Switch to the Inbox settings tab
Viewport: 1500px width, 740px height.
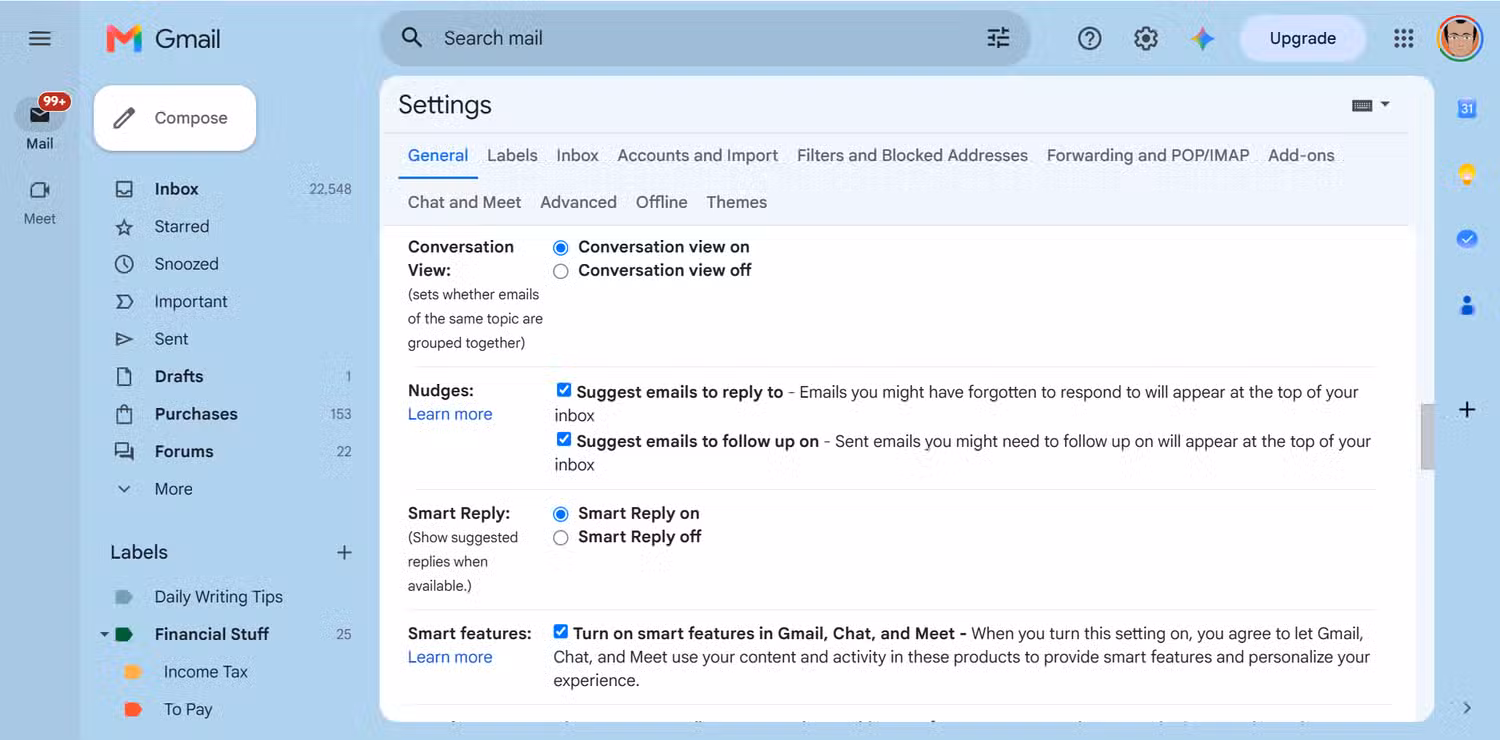click(x=578, y=156)
